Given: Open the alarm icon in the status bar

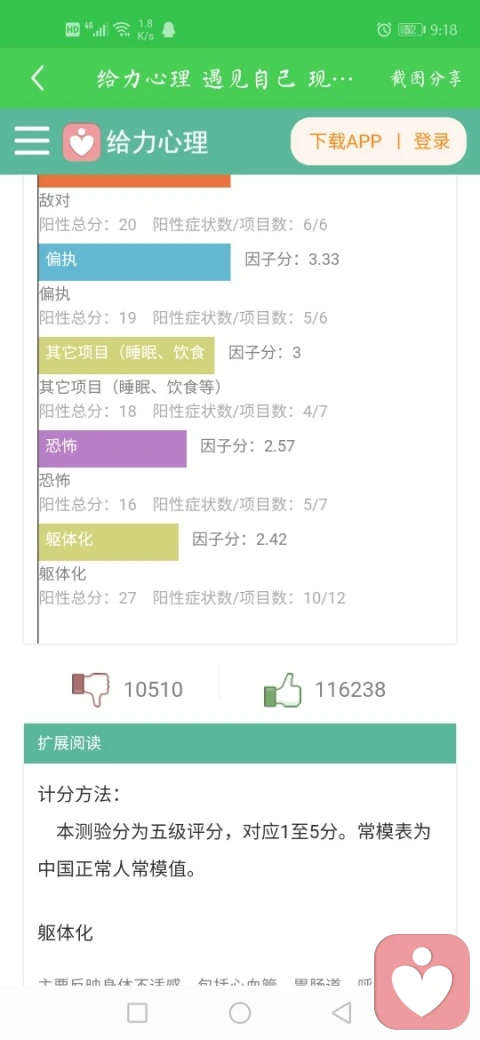Looking at the screenshot, I should pos(384,29).
